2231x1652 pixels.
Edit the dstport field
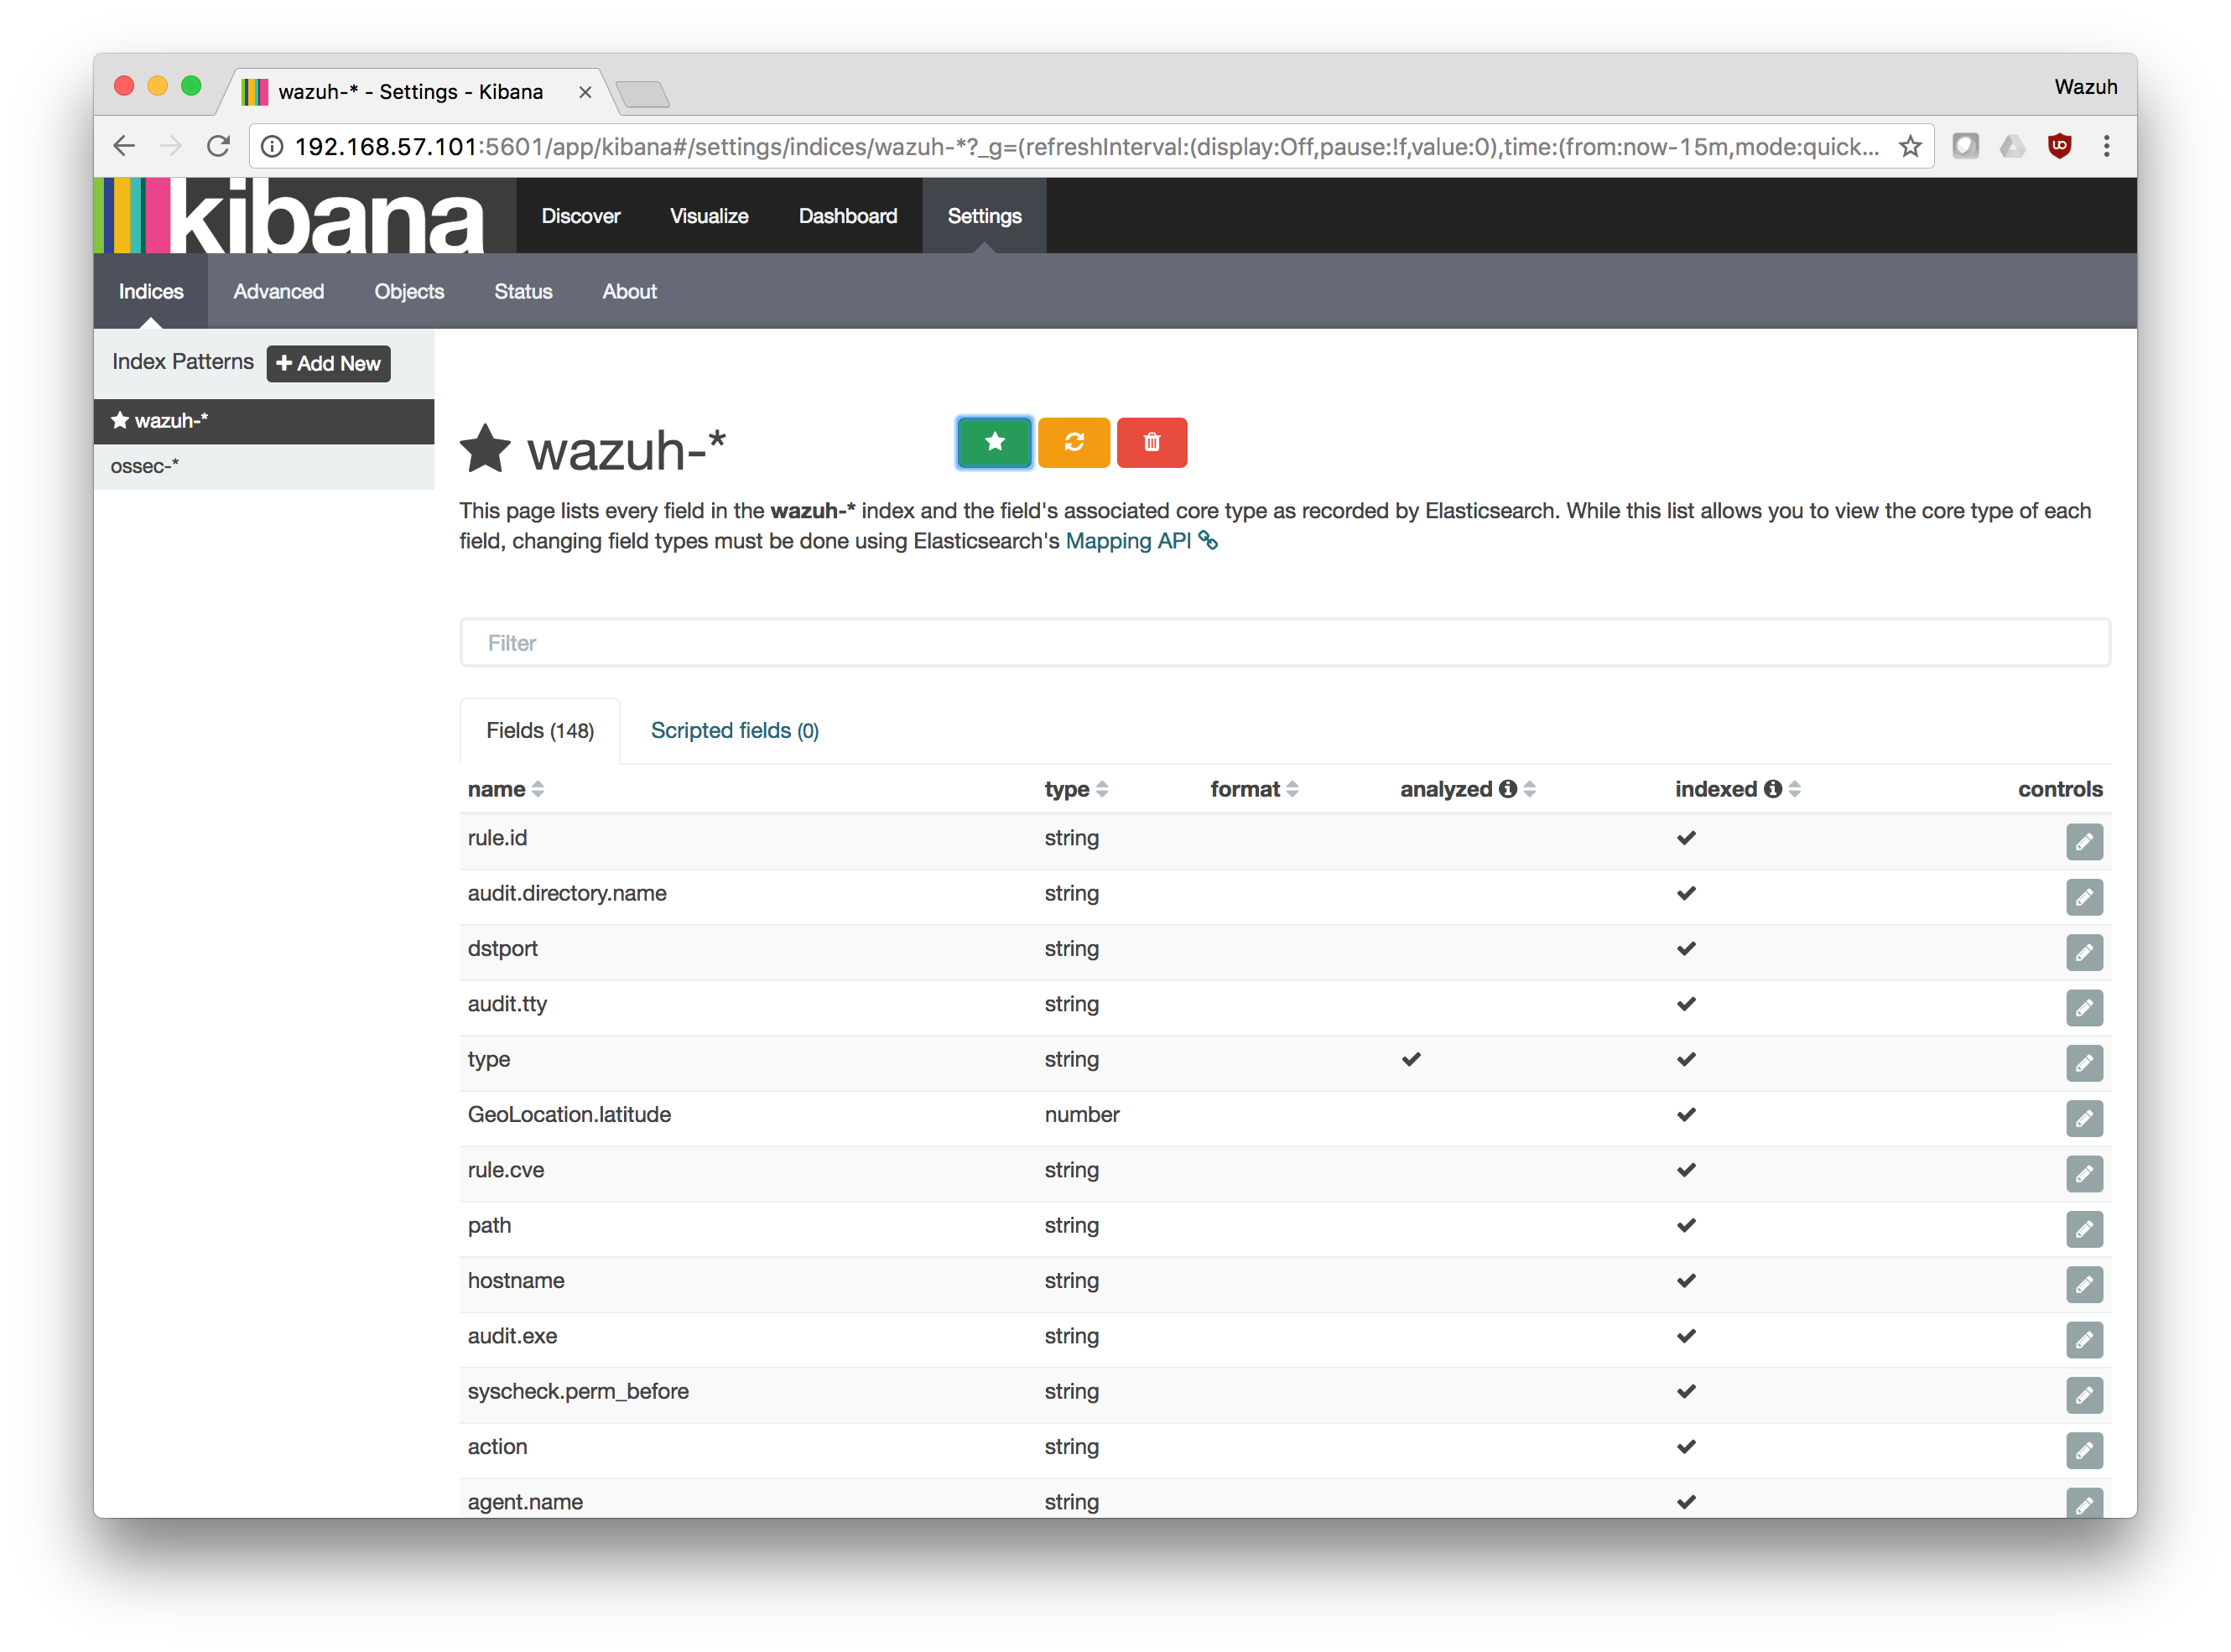(x=2083, y=952)
